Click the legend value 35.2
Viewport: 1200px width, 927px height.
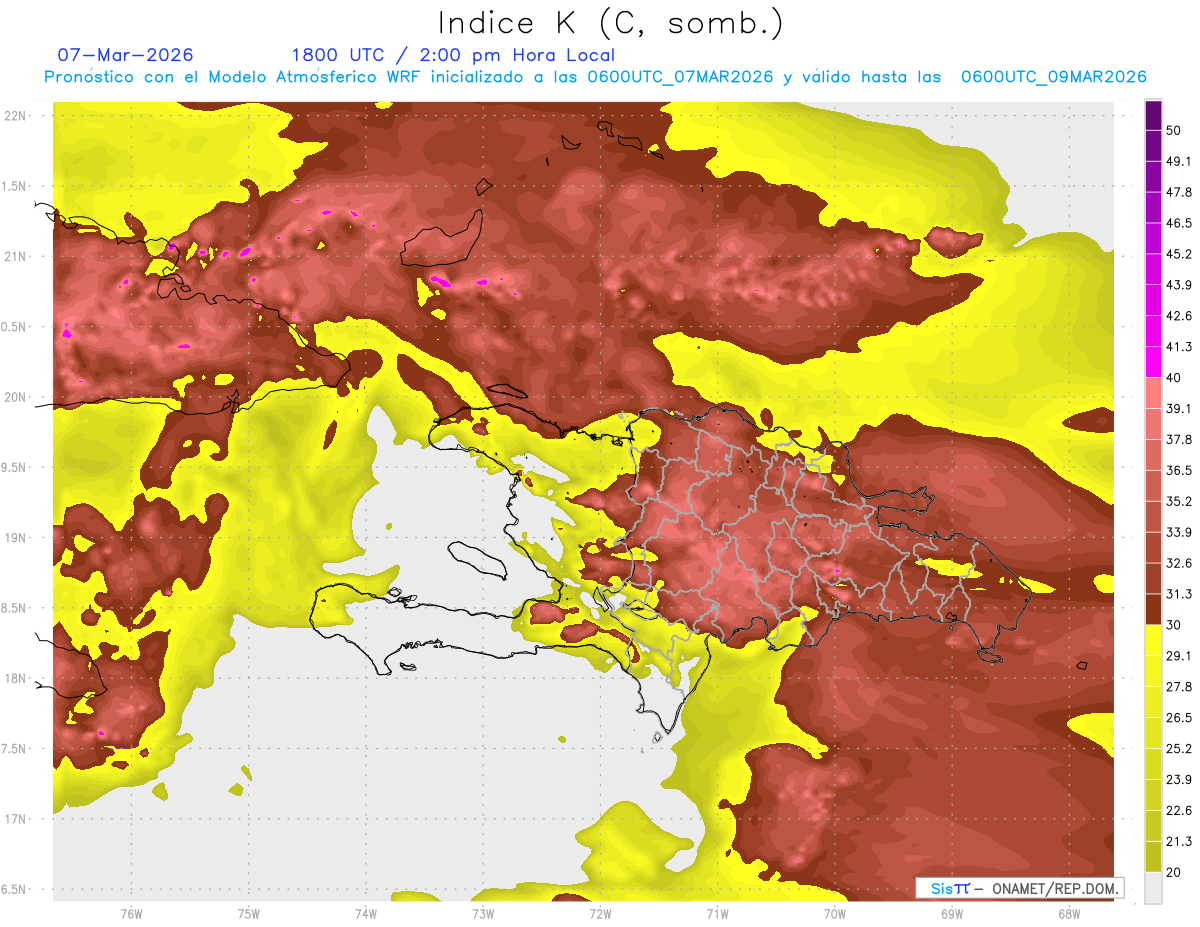(x=1179, y=501)
